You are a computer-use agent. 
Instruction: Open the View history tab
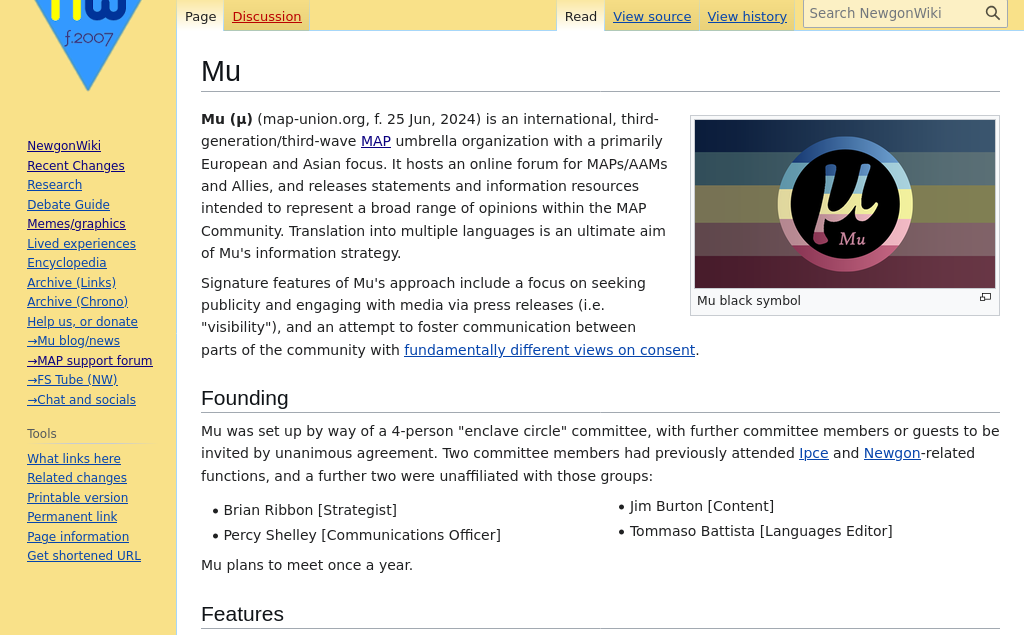coord(747,16)
